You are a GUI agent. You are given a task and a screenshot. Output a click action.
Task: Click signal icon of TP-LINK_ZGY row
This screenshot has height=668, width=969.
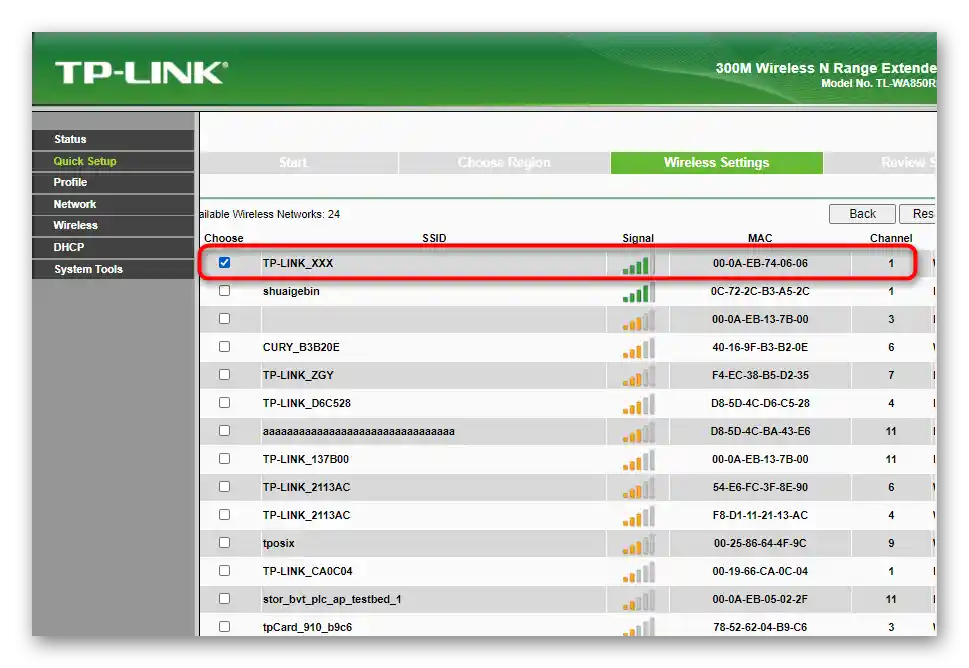(638, 377)
